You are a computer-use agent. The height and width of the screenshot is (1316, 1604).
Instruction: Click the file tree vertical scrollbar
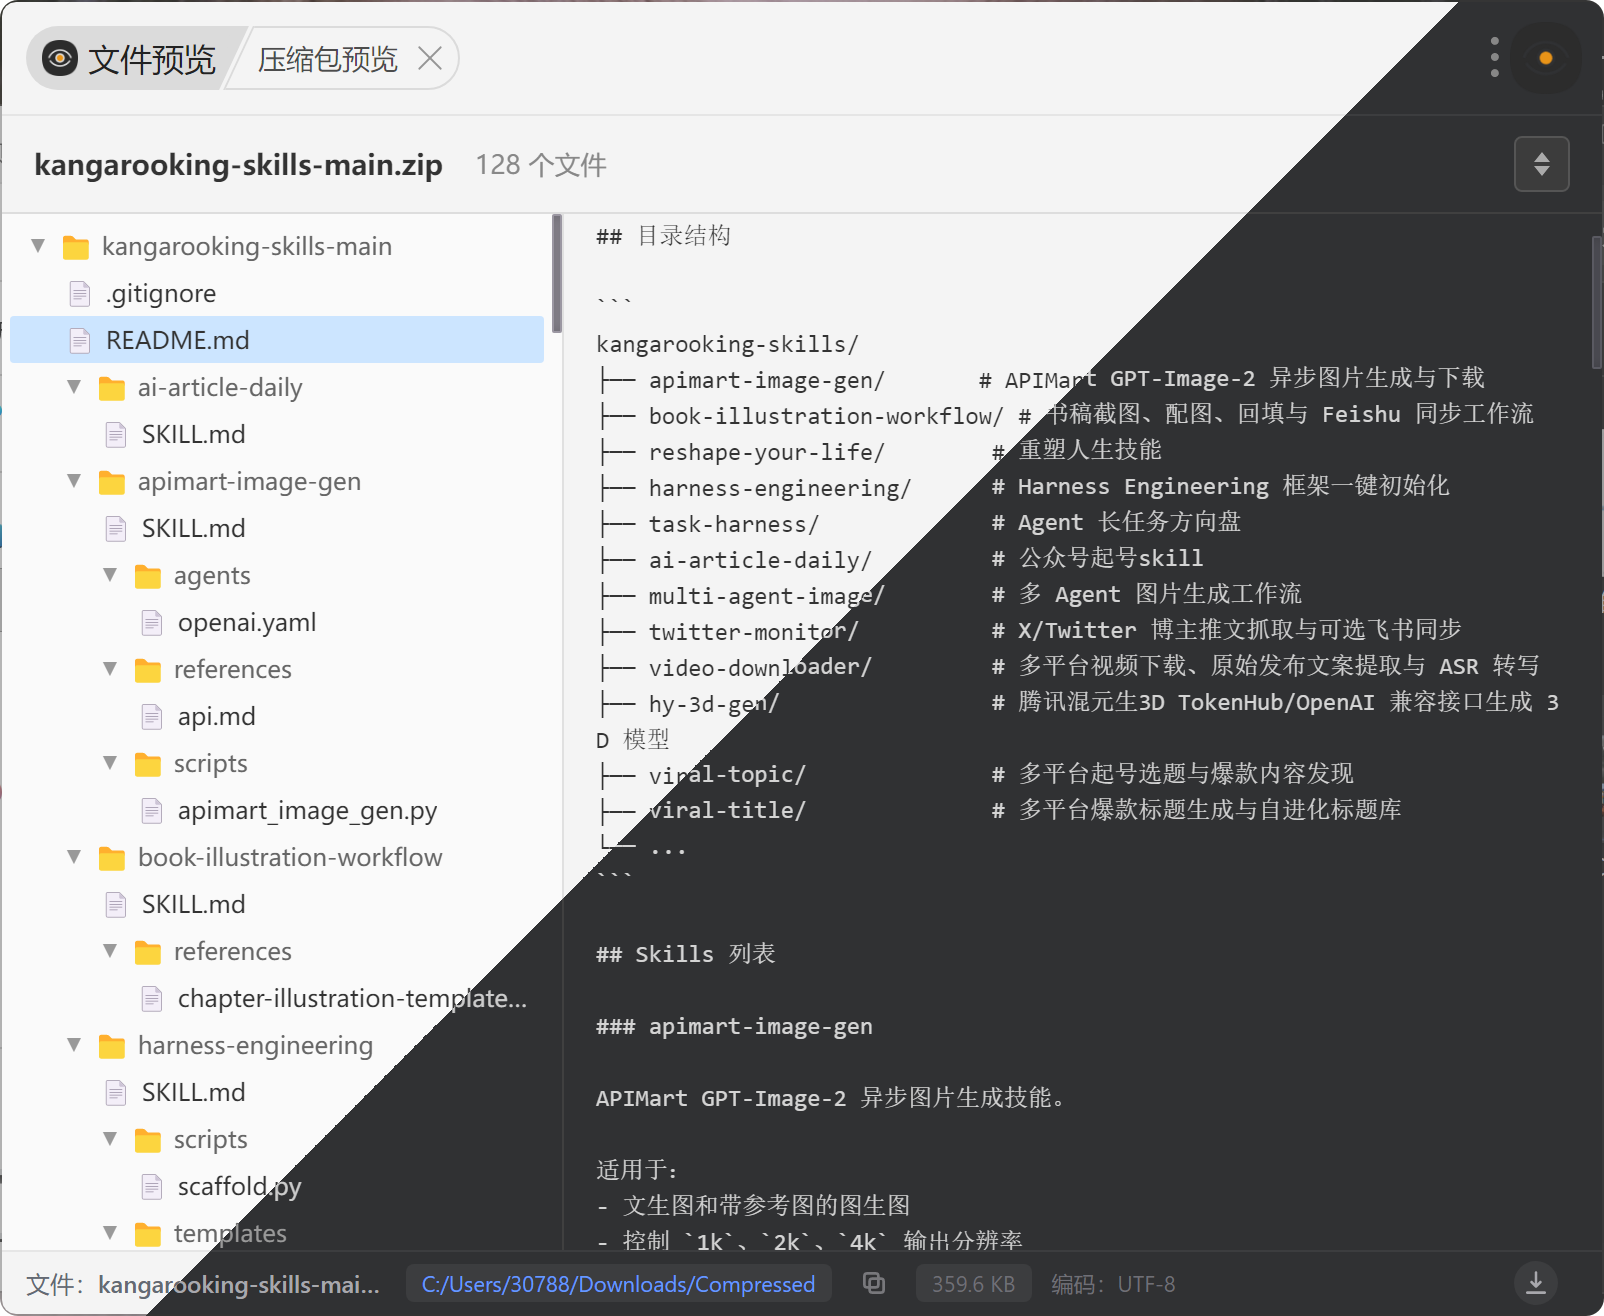[557, 273]
